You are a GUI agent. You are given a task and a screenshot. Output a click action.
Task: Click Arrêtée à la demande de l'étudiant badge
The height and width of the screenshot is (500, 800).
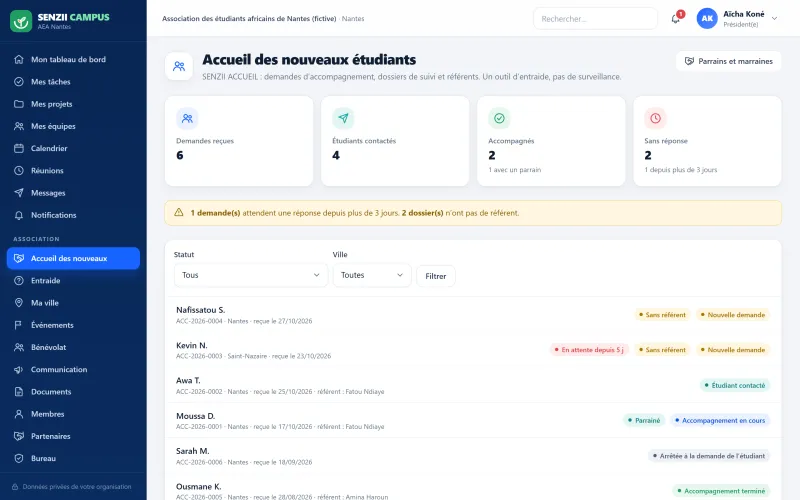pyautogui.click(x=709, y=456)
